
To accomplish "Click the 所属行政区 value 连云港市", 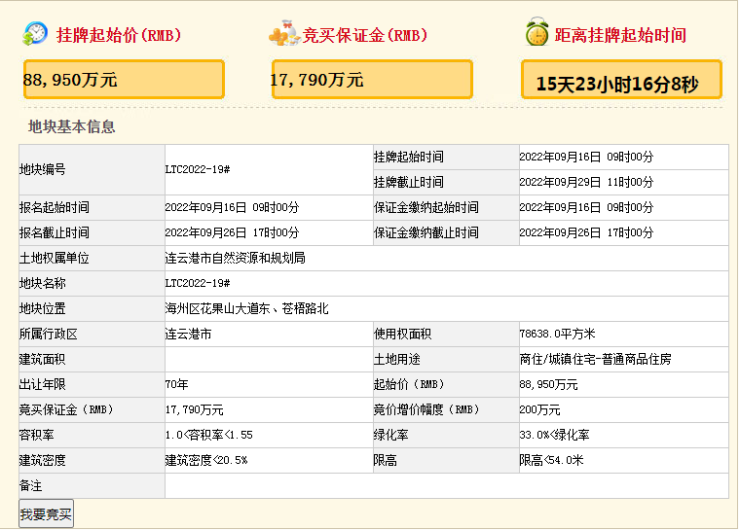I will coord(188,334).
